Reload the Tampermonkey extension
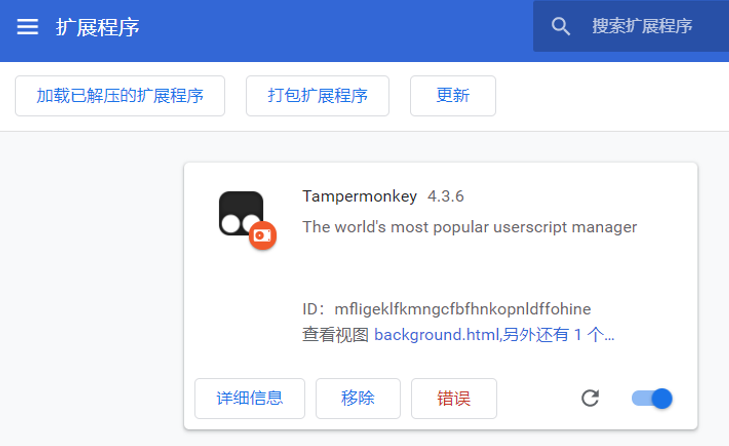This screenshot has width=729, height=446. tap(590, 399)
